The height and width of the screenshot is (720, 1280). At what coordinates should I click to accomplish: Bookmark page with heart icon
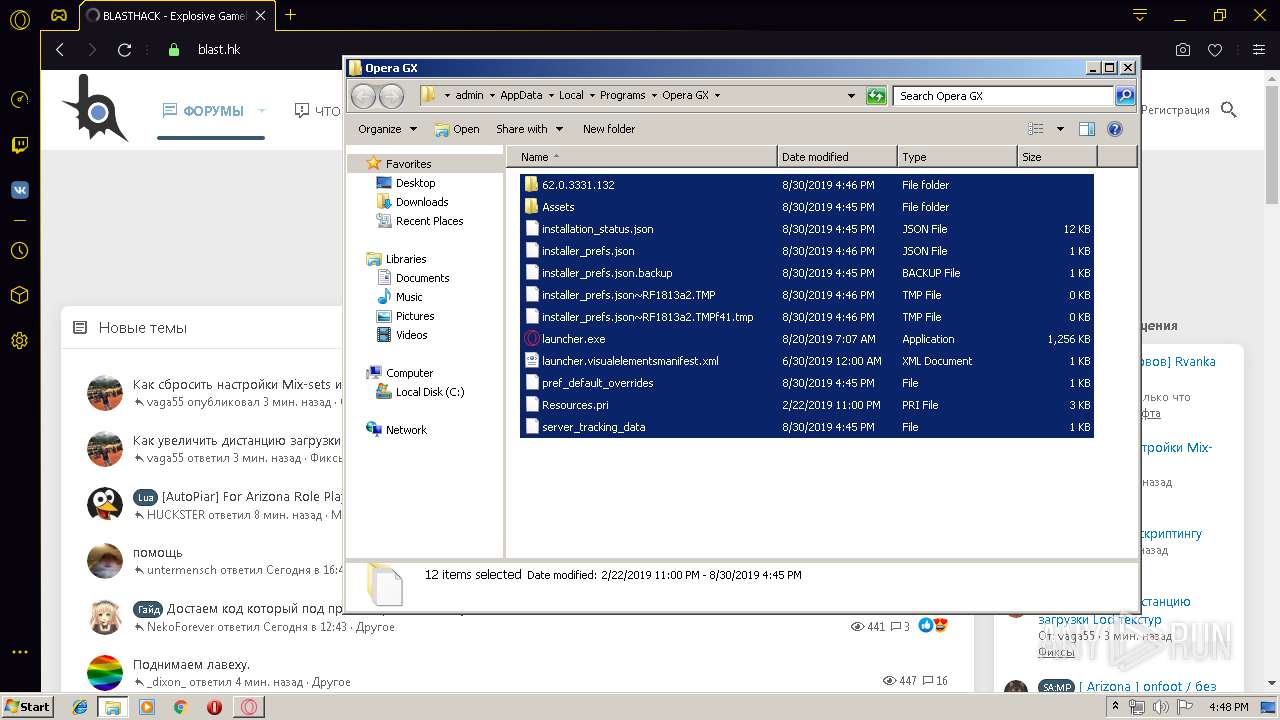[x=1215, y=50]
